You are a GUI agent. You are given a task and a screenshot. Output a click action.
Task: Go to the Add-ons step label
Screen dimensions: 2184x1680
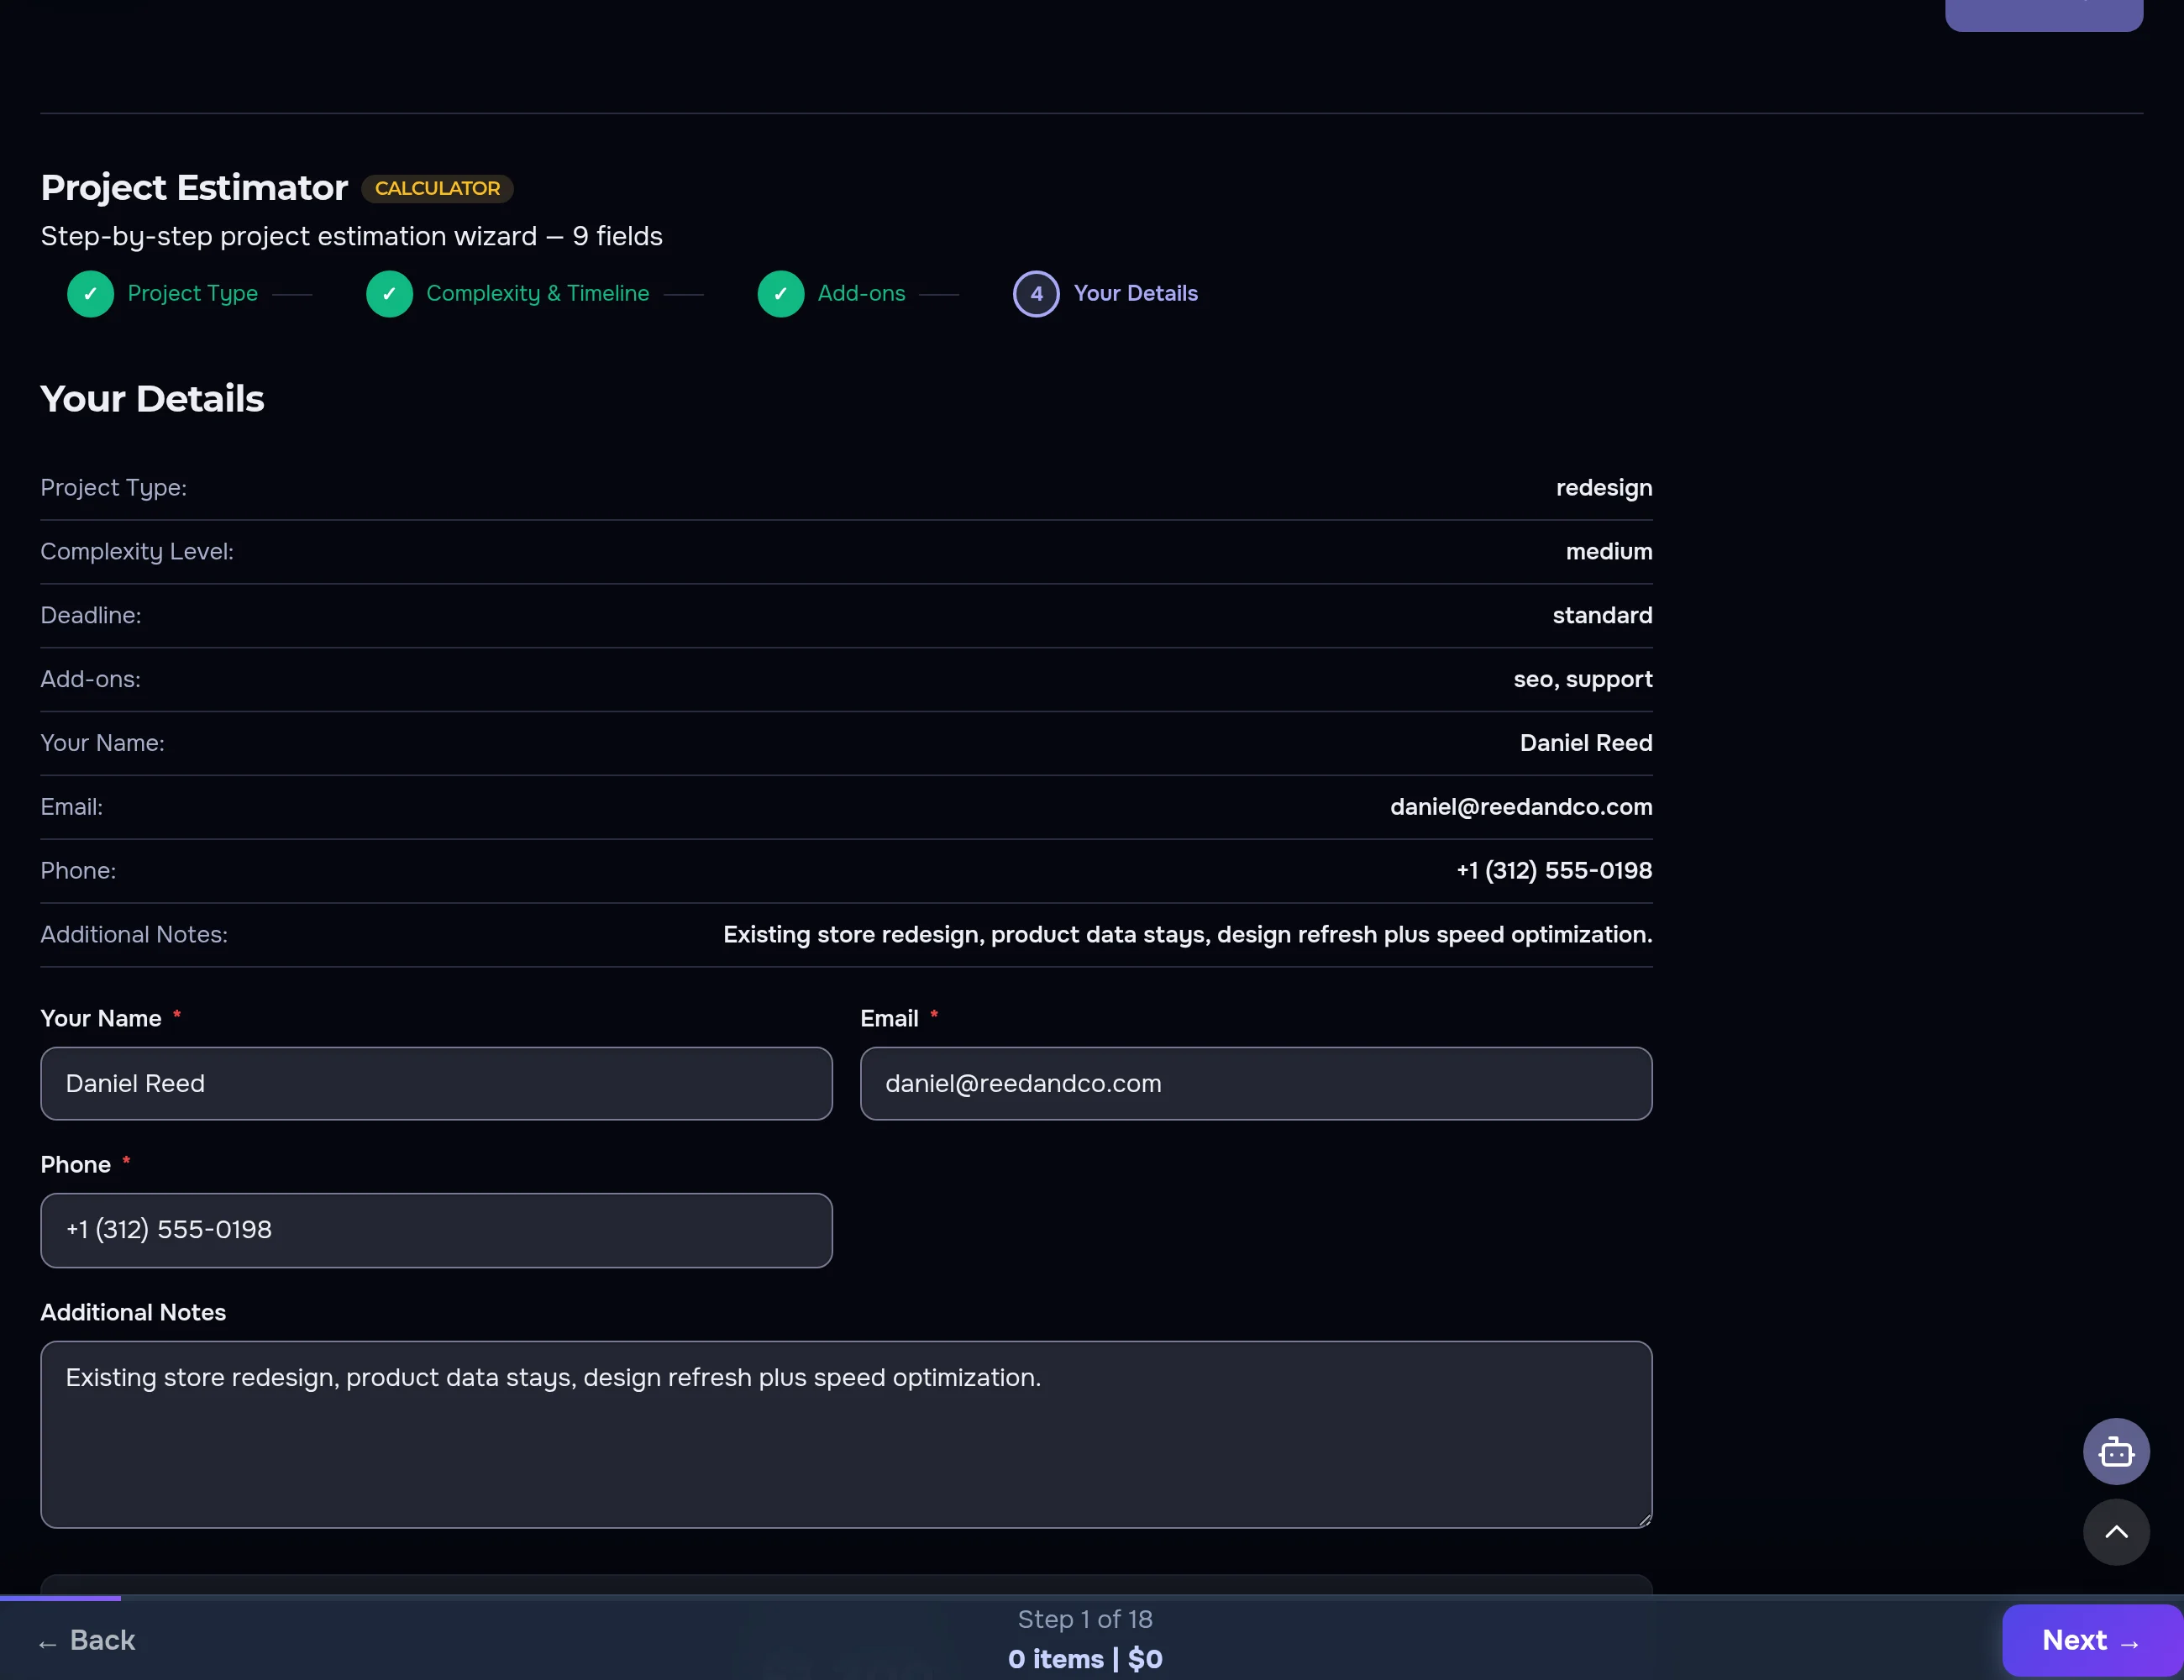(x=862, y=293)
